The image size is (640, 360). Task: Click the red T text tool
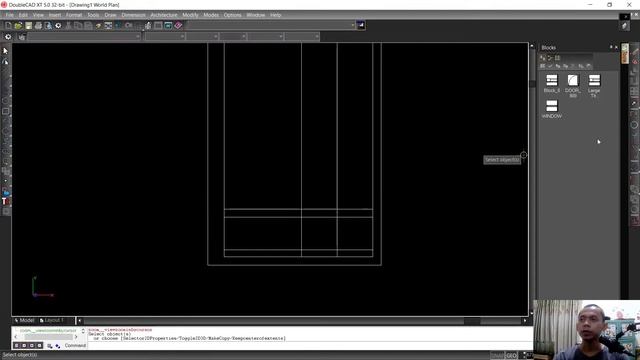5,201
